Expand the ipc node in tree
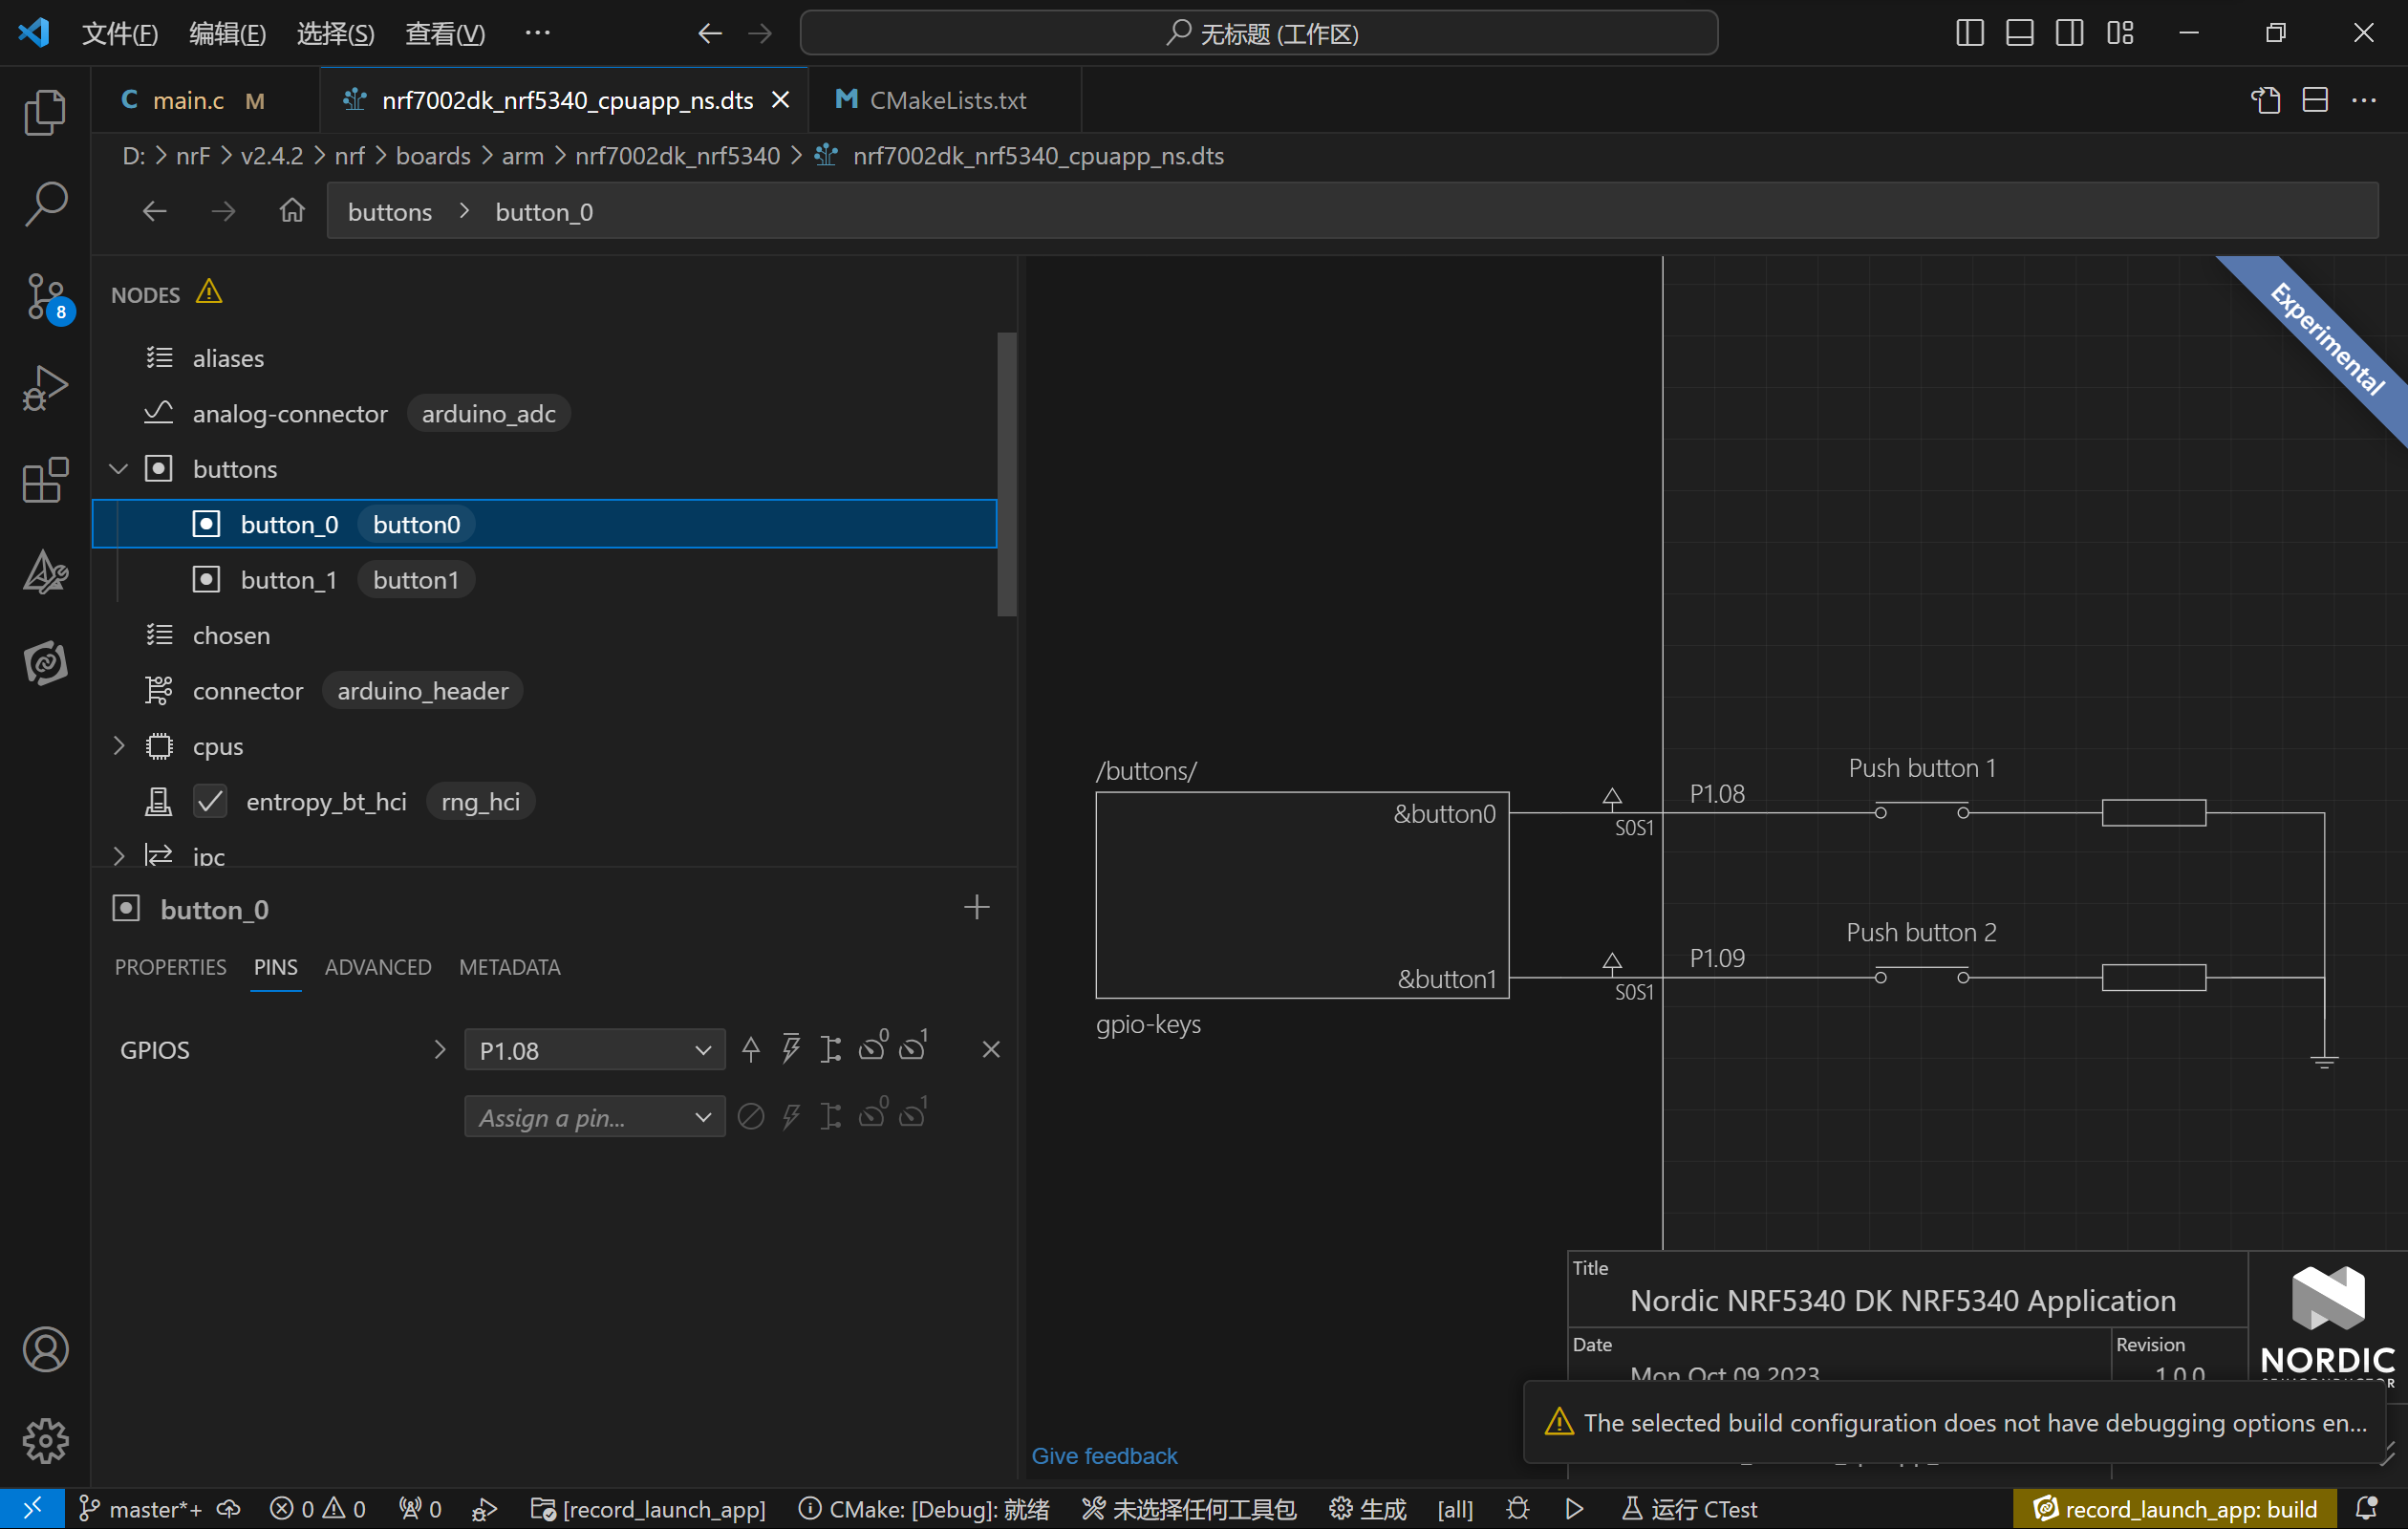The image size is (2408, 1529). tap(119, 856)
